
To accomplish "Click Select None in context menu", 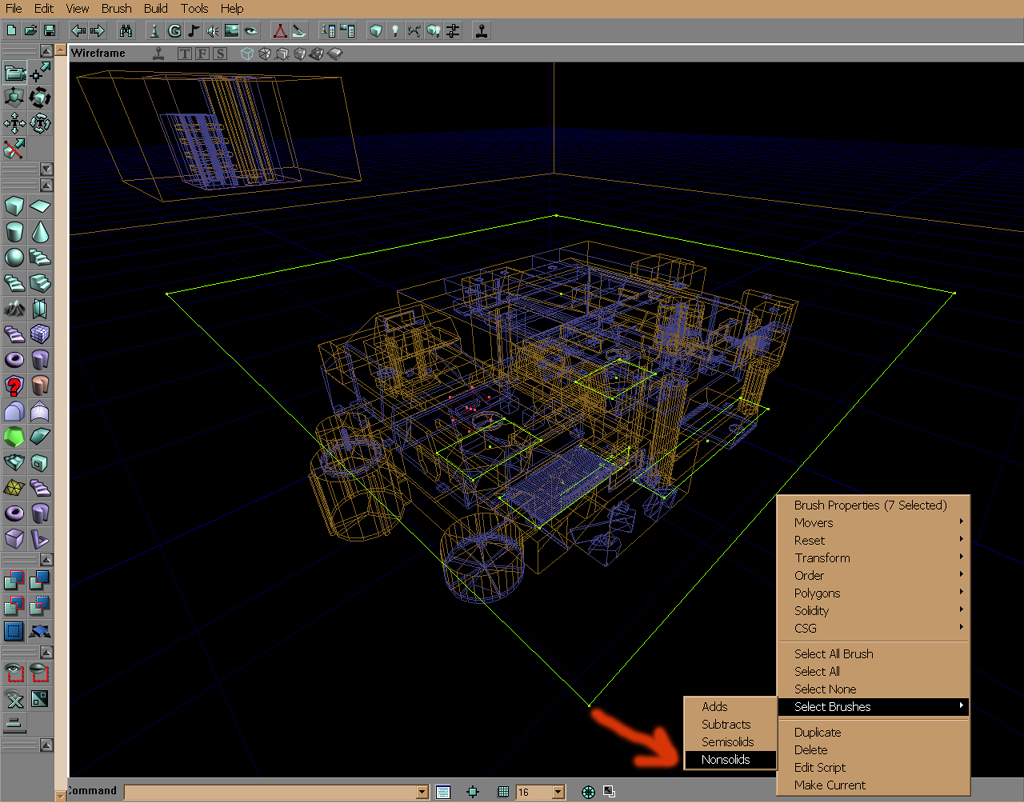I will [825, 689].
